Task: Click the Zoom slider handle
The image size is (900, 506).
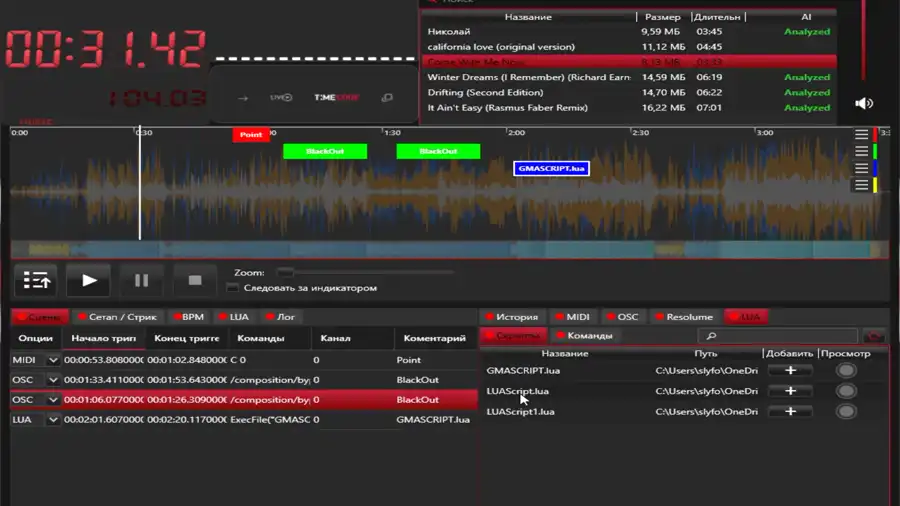Action: point(286,272)
